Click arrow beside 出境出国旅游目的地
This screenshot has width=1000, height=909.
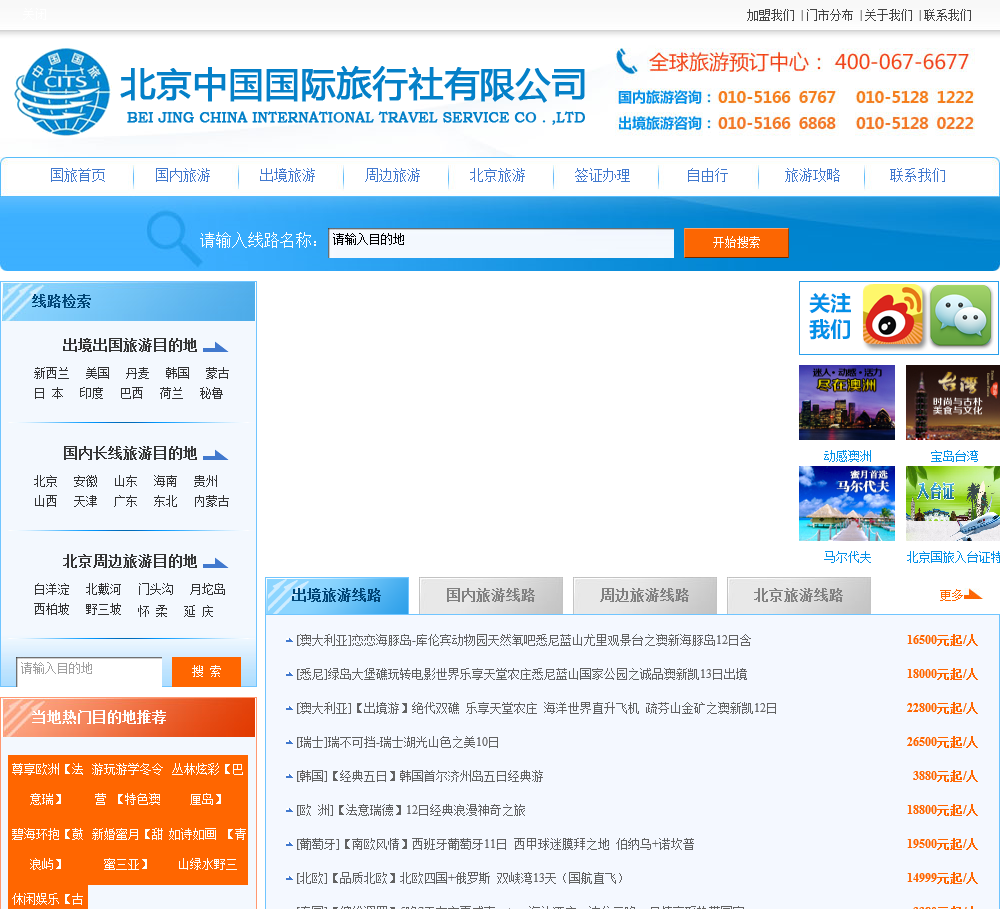pos(215,347)
